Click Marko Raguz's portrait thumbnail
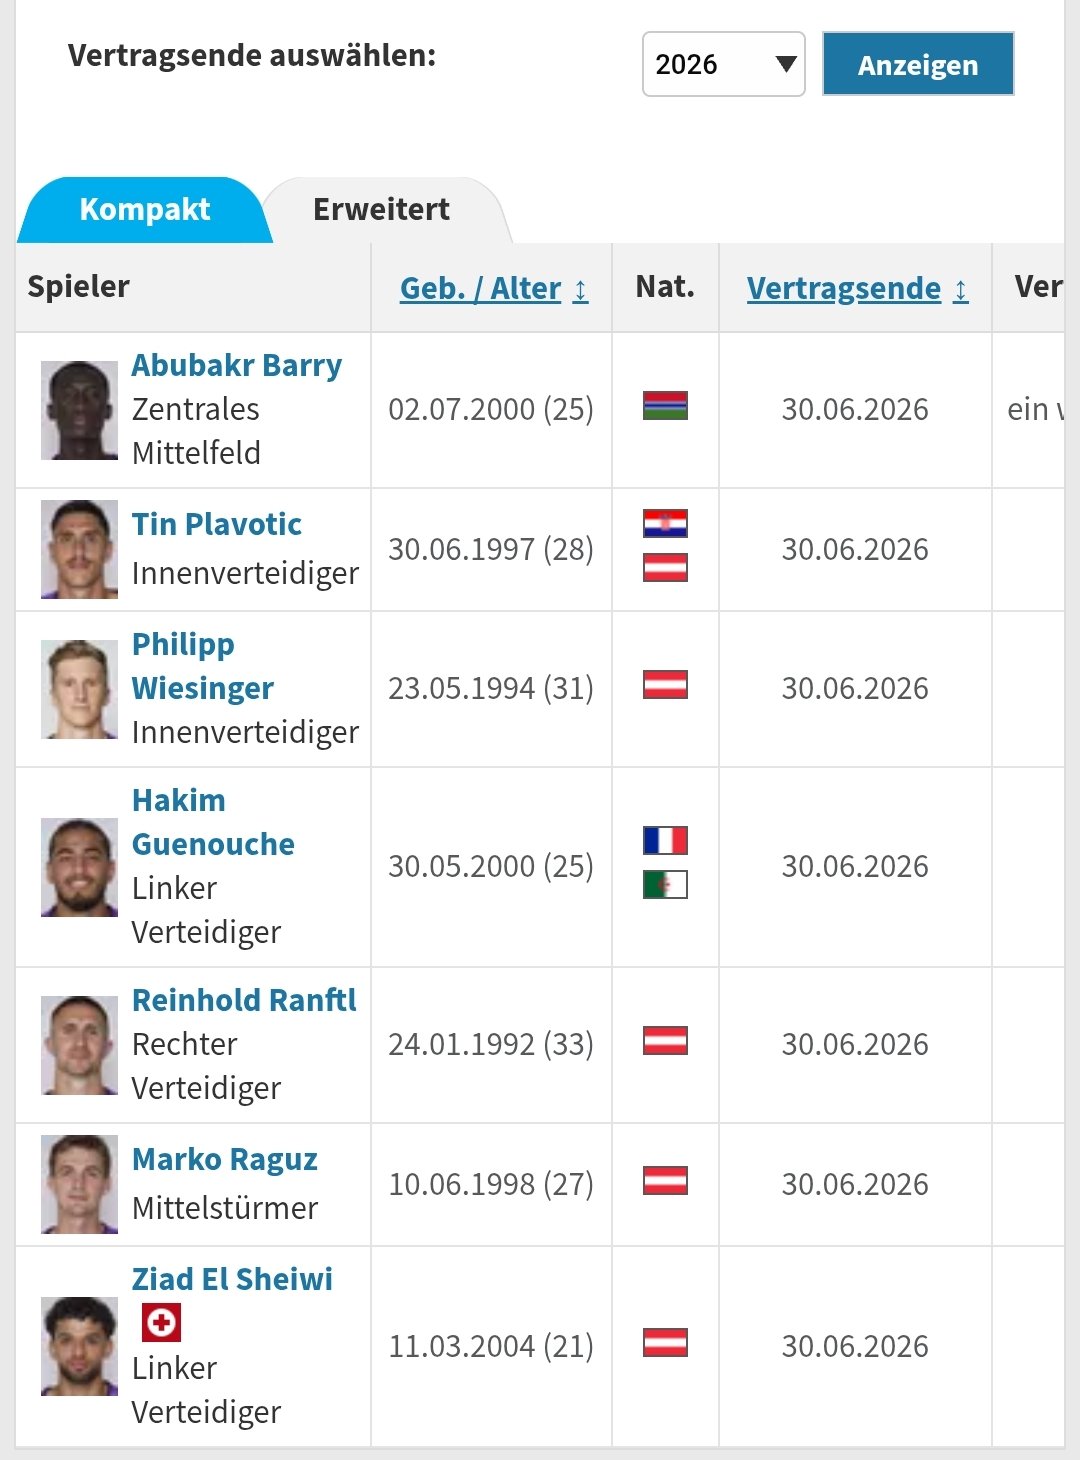The height and width of the screenshot is (1460, 1080). click(x=79, y=1184)
